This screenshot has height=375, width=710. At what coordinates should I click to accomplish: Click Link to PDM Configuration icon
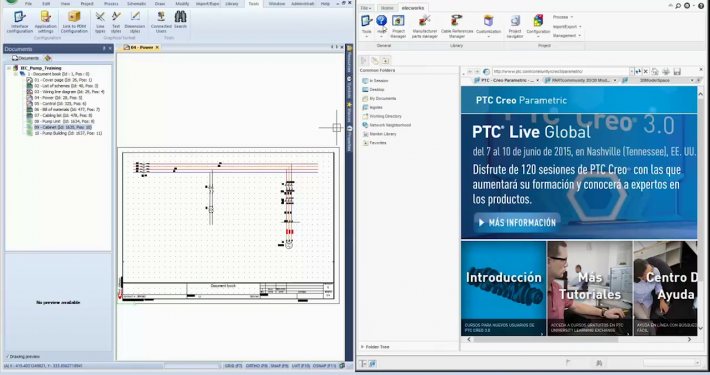click(x=74, y=22)
